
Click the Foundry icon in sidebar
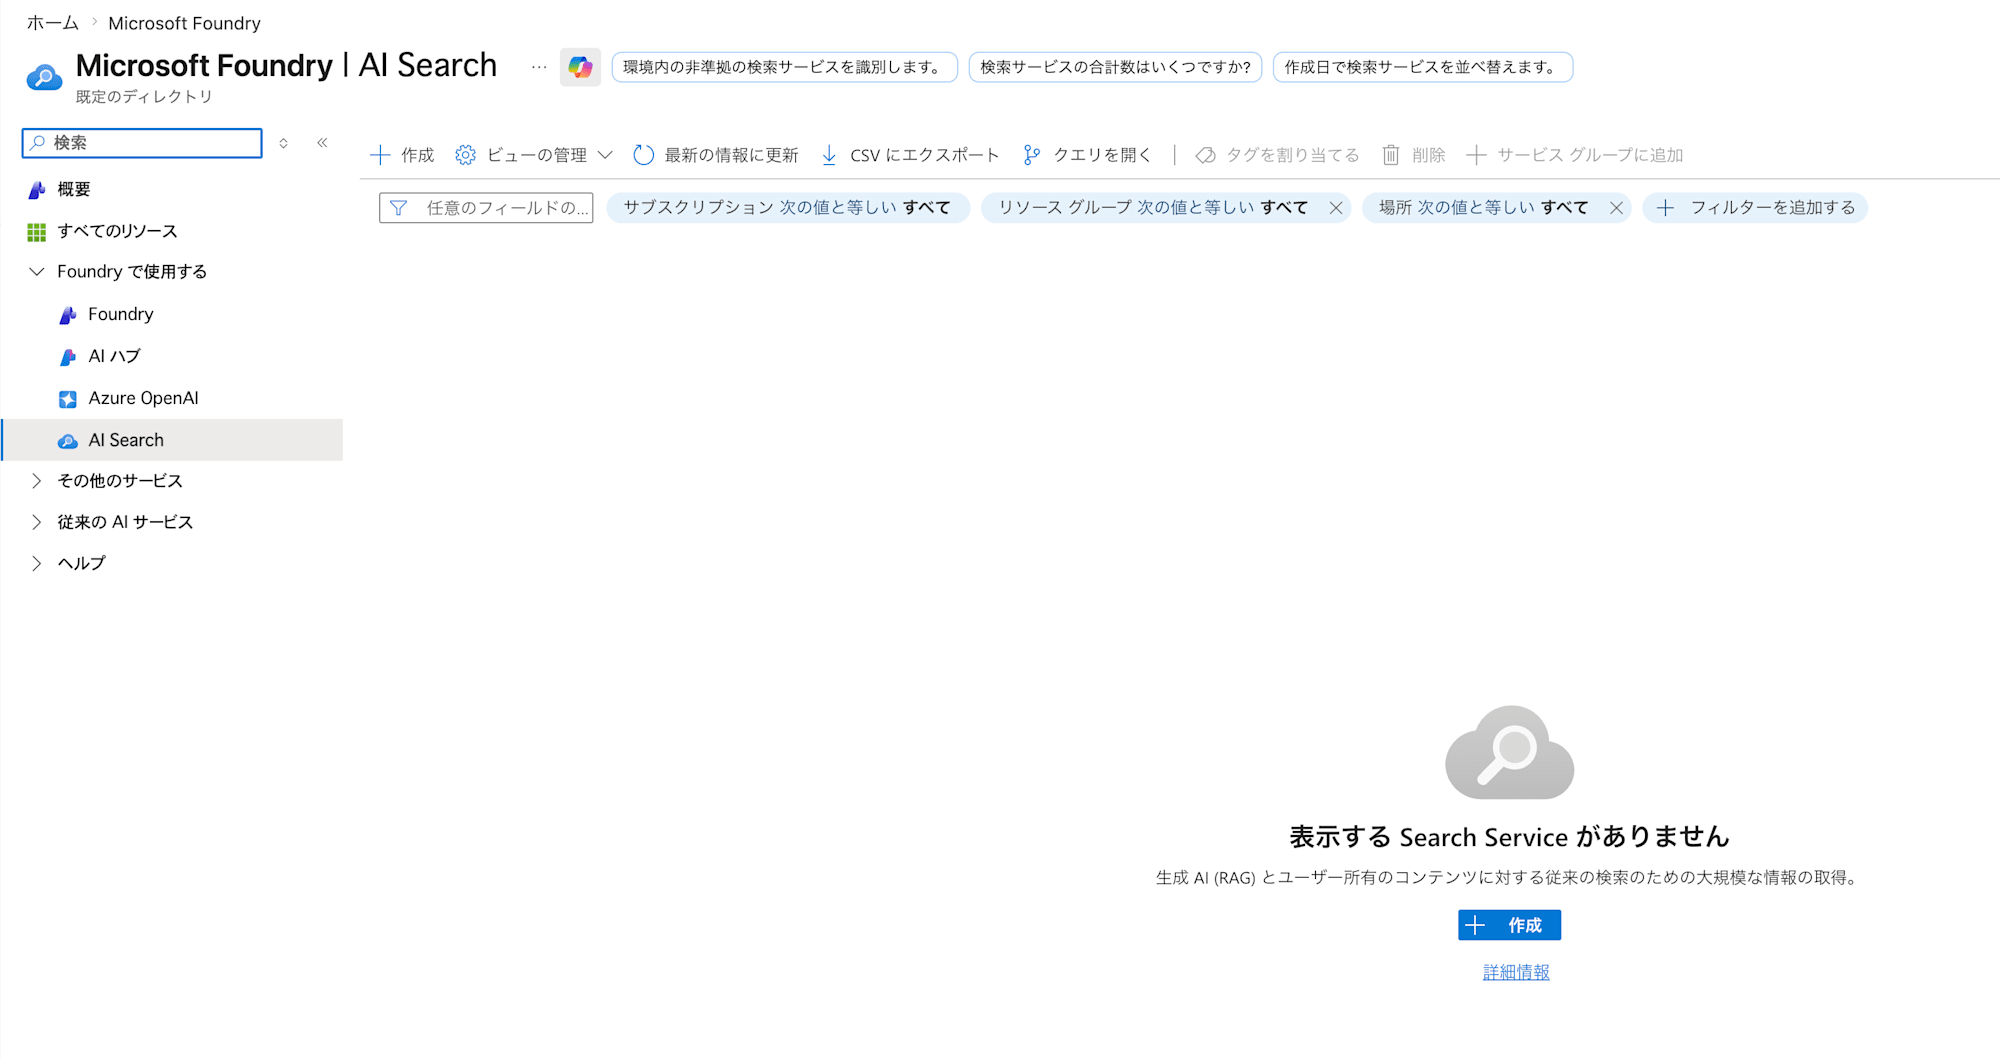coord(68,315)
